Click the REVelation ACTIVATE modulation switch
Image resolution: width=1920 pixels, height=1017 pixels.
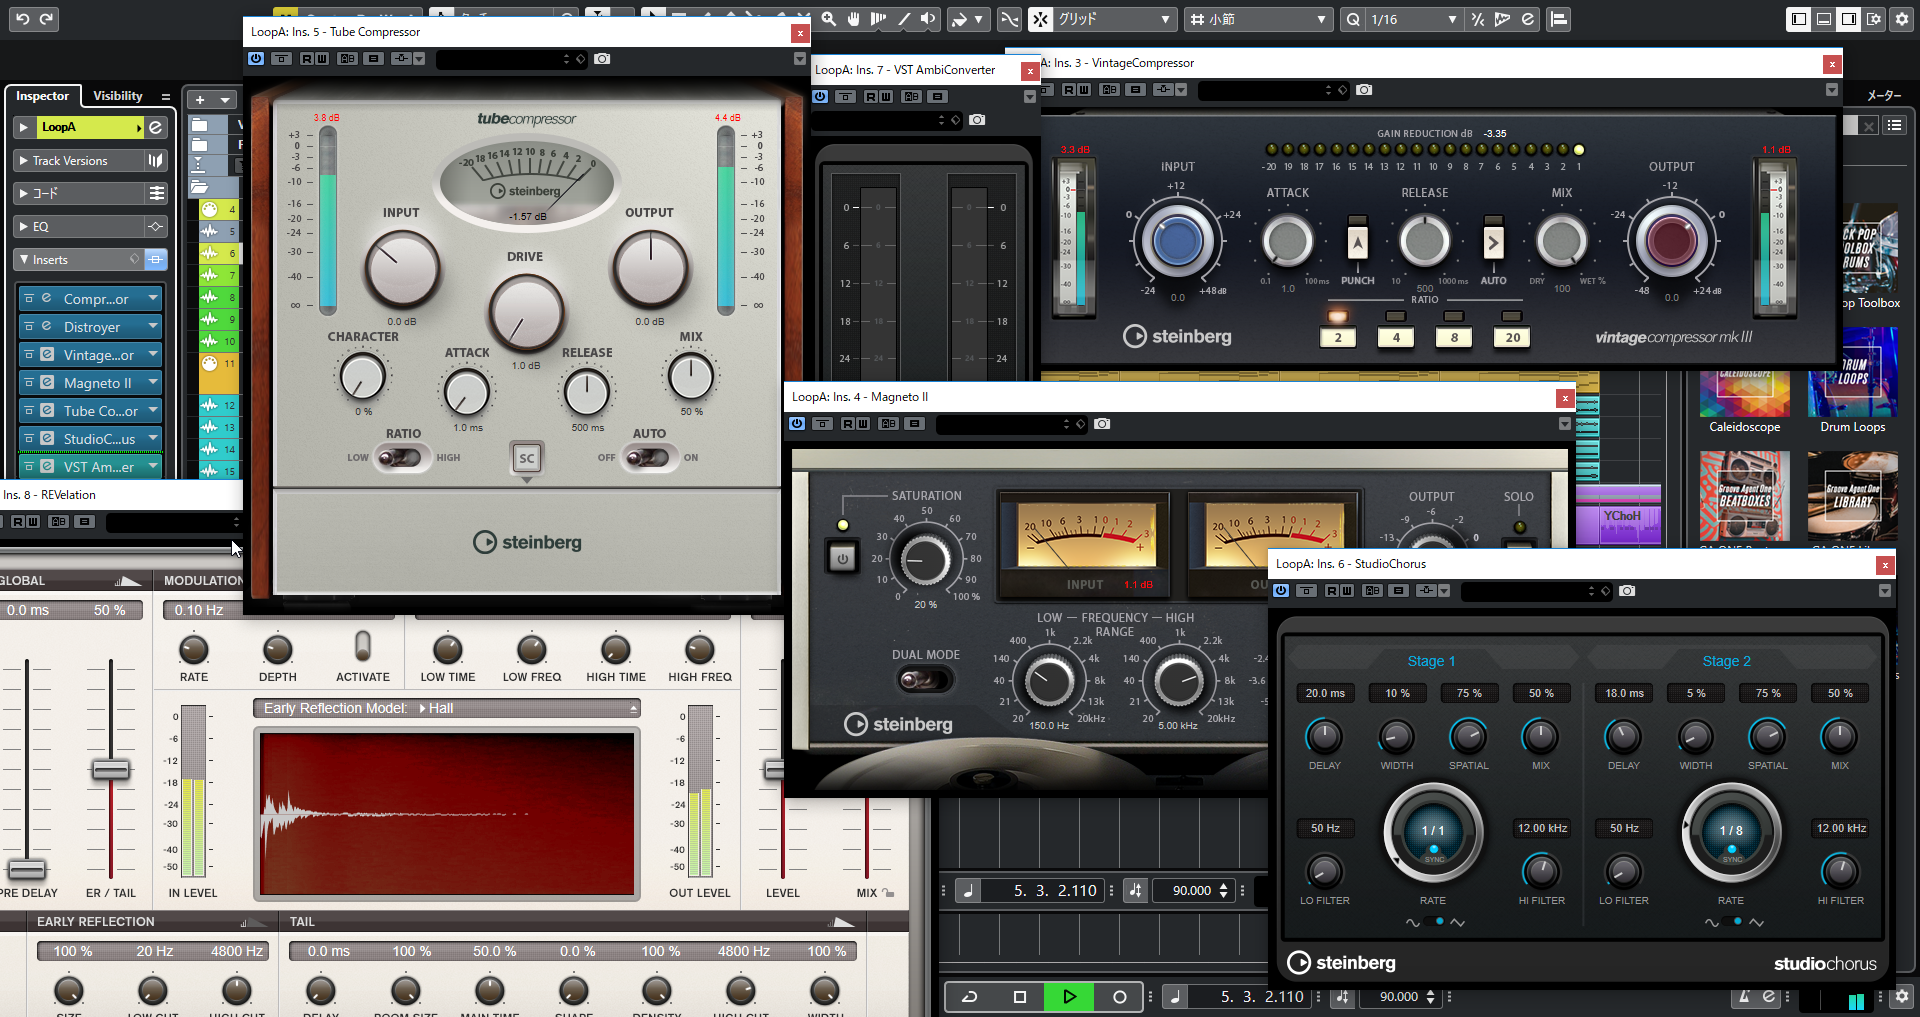tap(363, 646)
